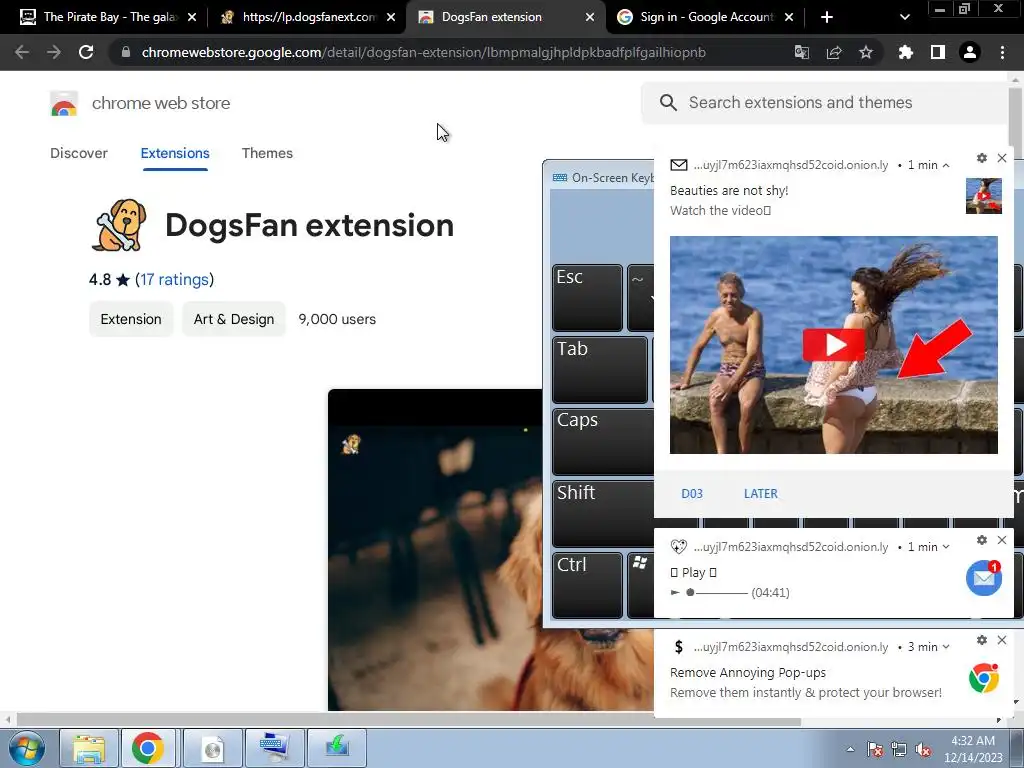Open settings of the Beauties notification
The width and height of the screenshot is (1024, 768).
(982, 158)
